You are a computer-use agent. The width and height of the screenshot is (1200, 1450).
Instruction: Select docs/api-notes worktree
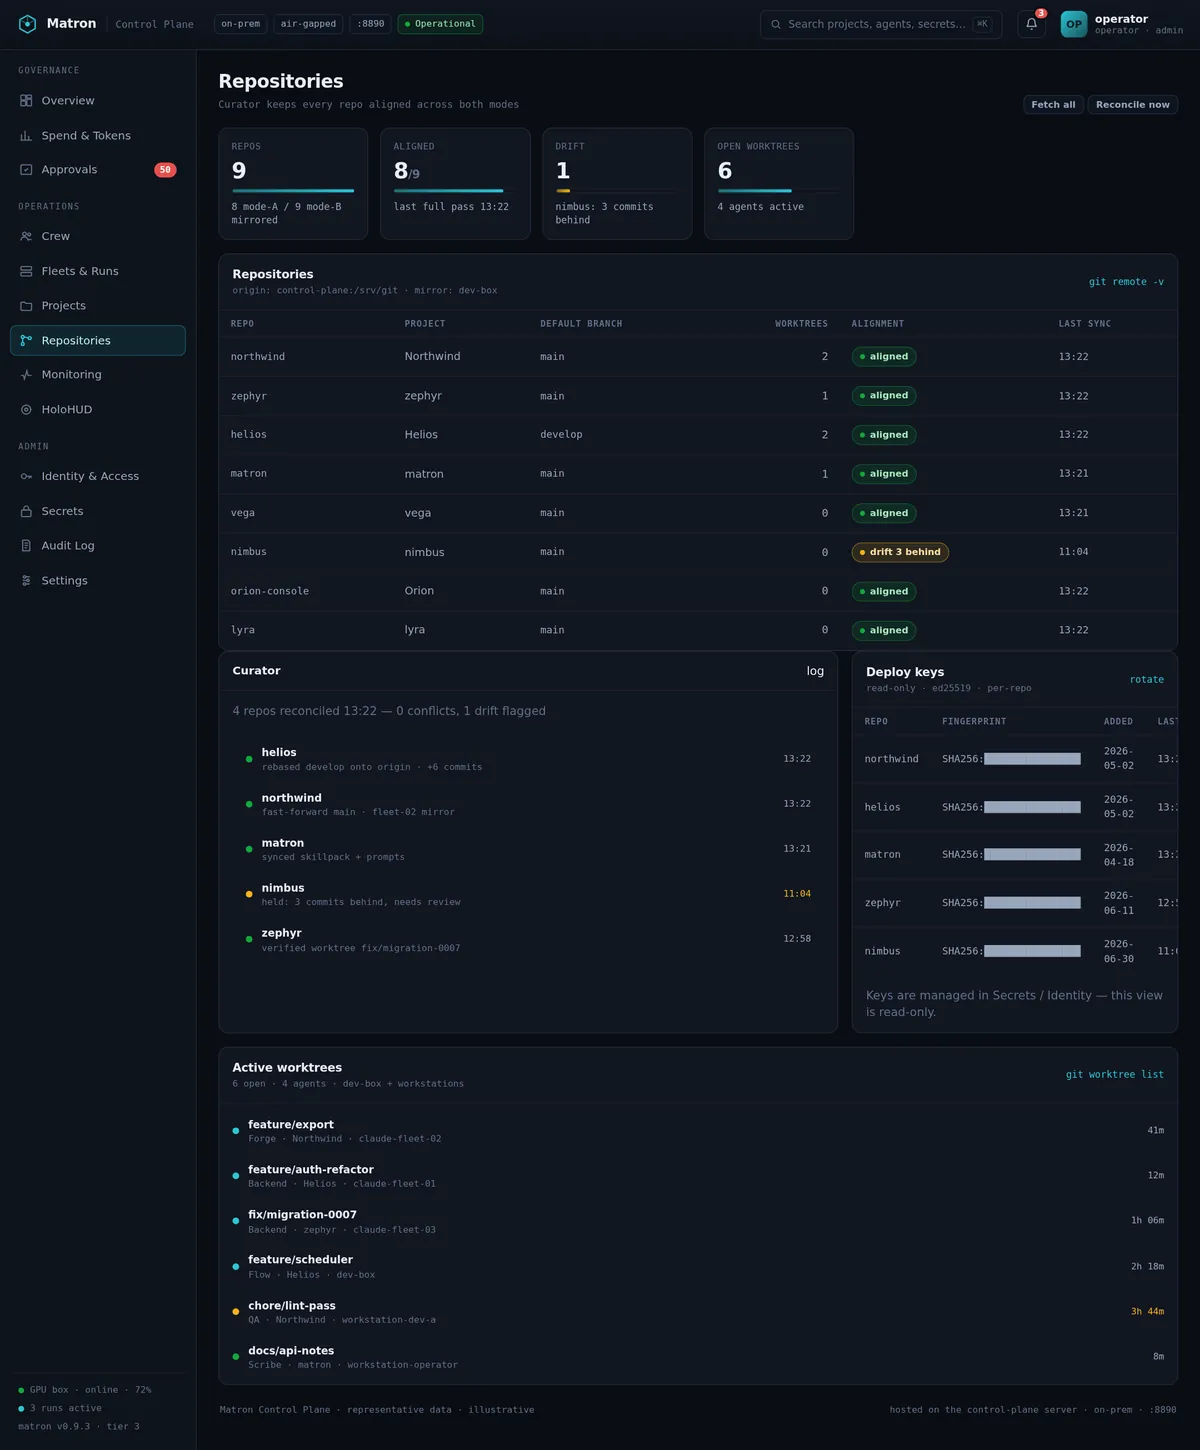(698, 1357)
